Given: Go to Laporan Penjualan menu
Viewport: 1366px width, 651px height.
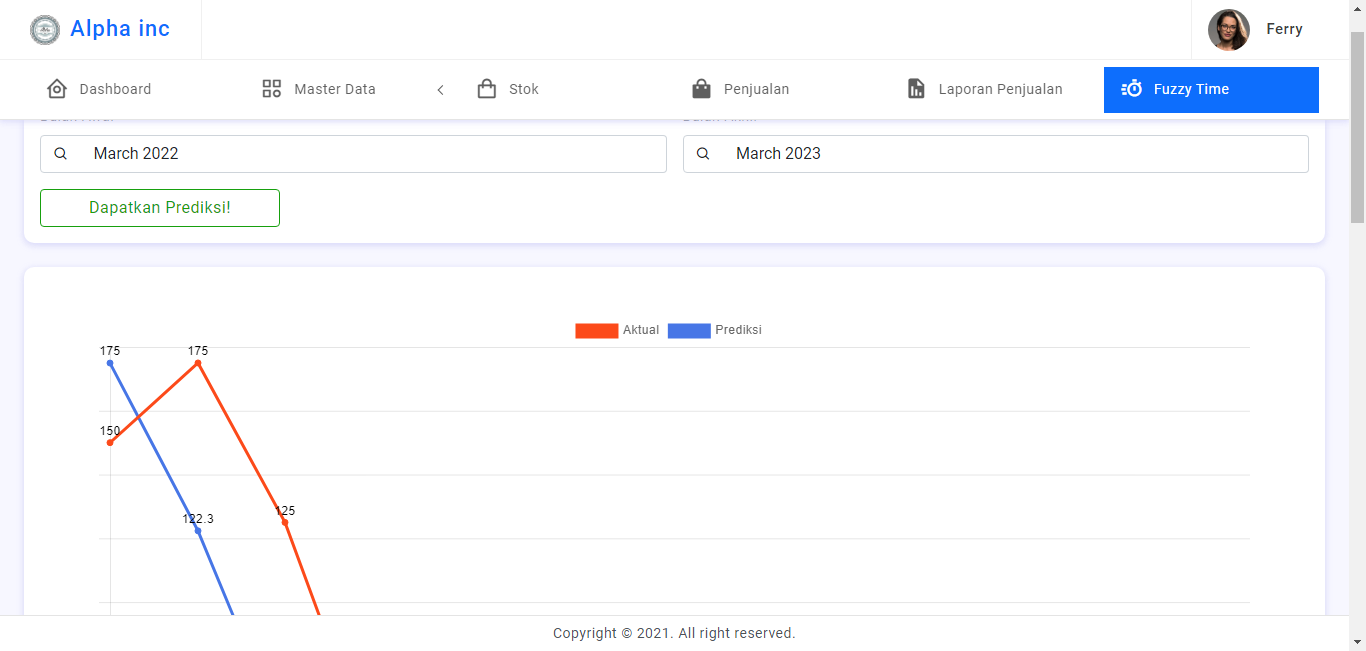Looking at the screenshot, I should (x=1000, y=89).
